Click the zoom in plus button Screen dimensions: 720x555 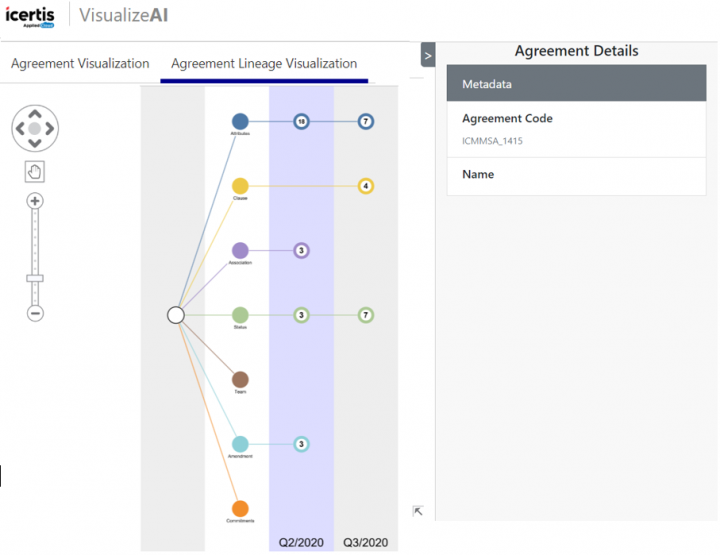pos(35,201)
